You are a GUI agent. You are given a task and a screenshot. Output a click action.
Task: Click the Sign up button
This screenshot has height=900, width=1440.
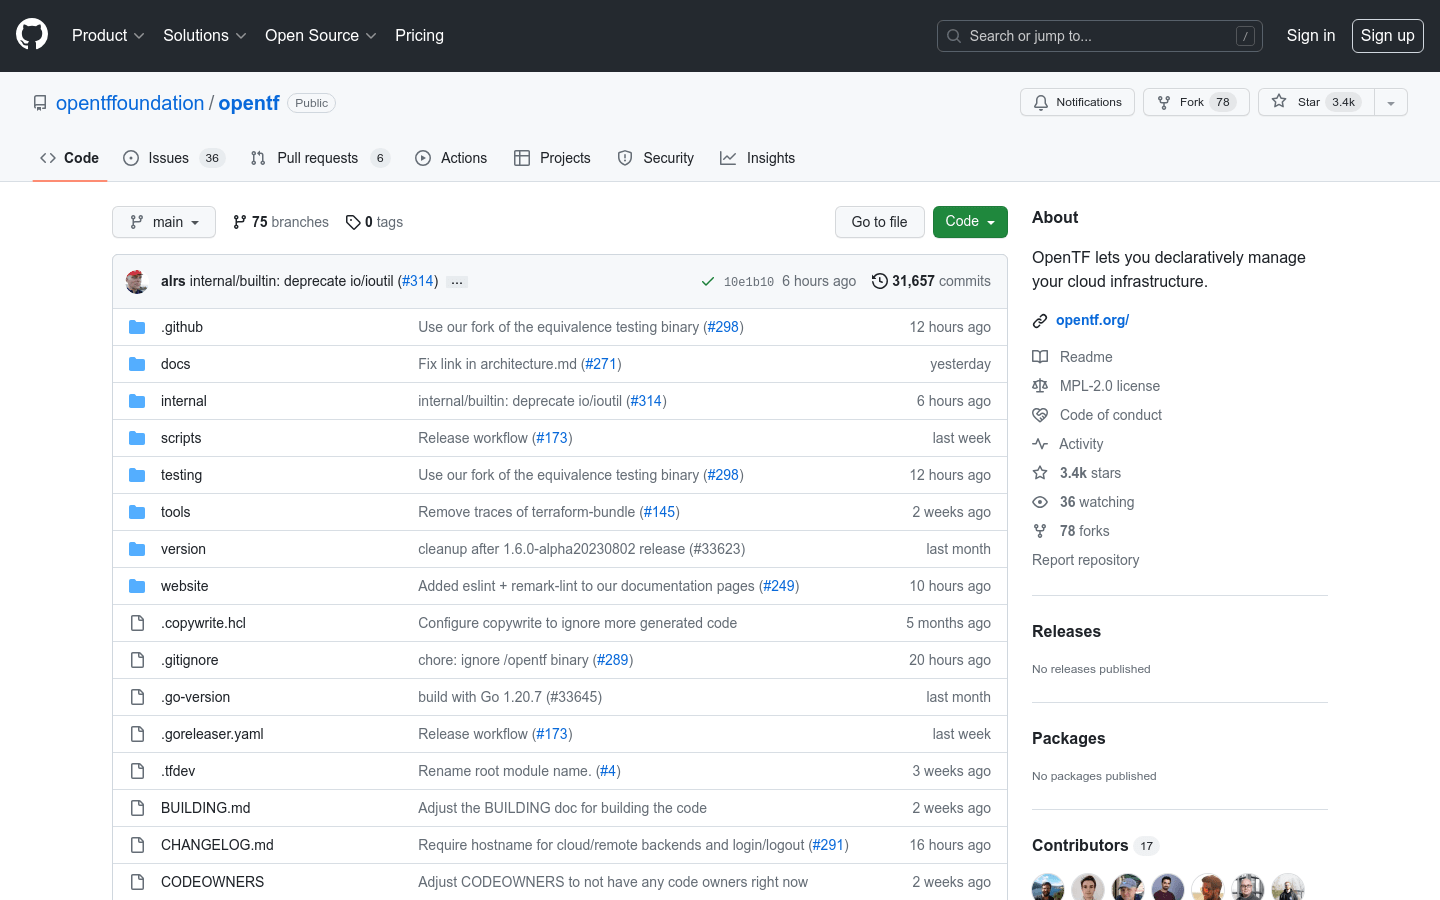pyautogui.click(x=1388, y=35)
